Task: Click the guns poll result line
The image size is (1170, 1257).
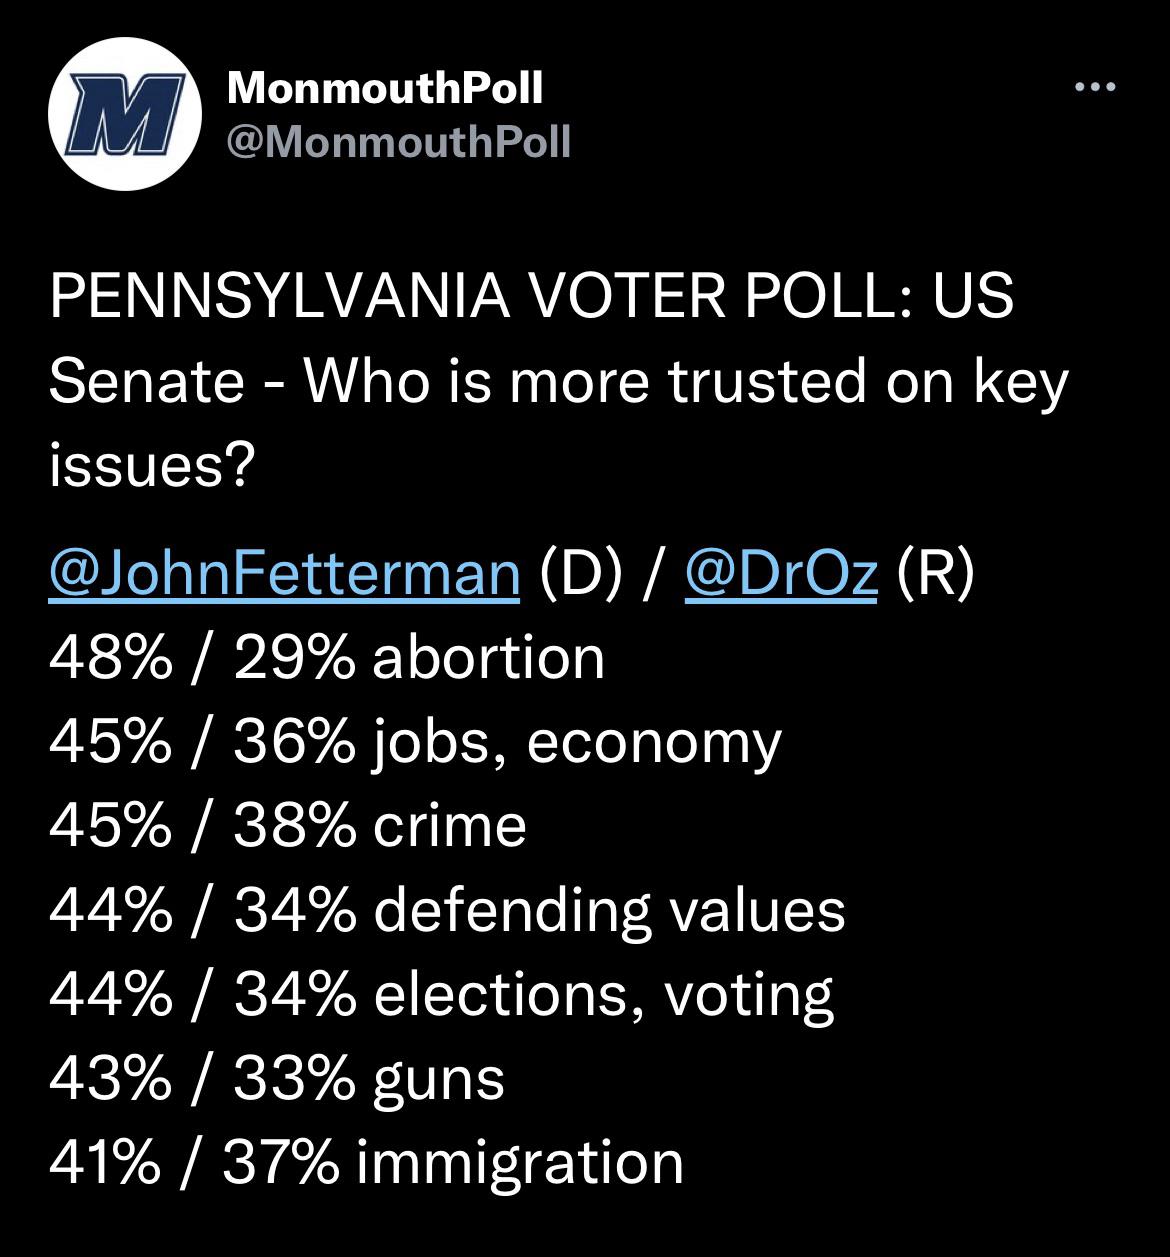Action: click(x=276, y=1078)
